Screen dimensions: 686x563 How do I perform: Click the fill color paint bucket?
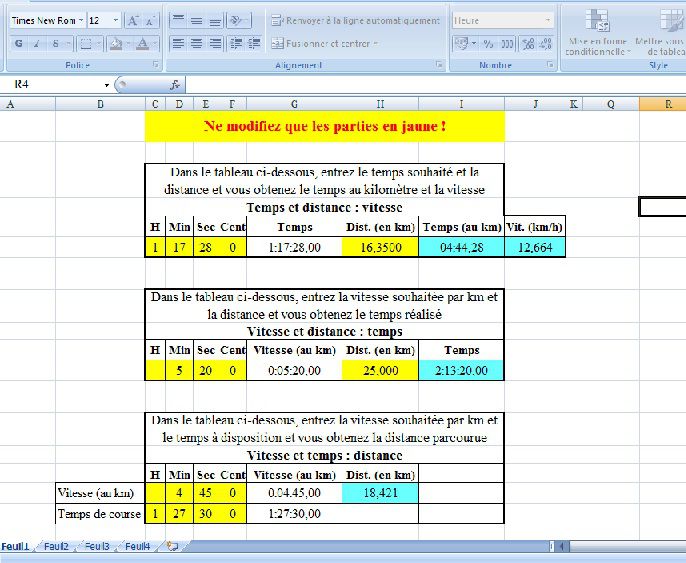[115, 44]
